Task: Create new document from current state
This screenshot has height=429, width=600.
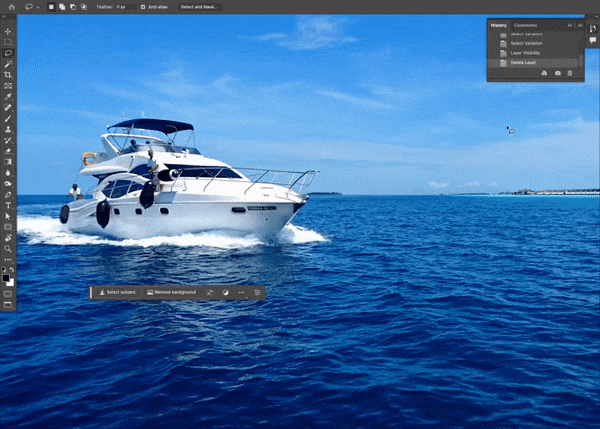Action: (544, 73)
